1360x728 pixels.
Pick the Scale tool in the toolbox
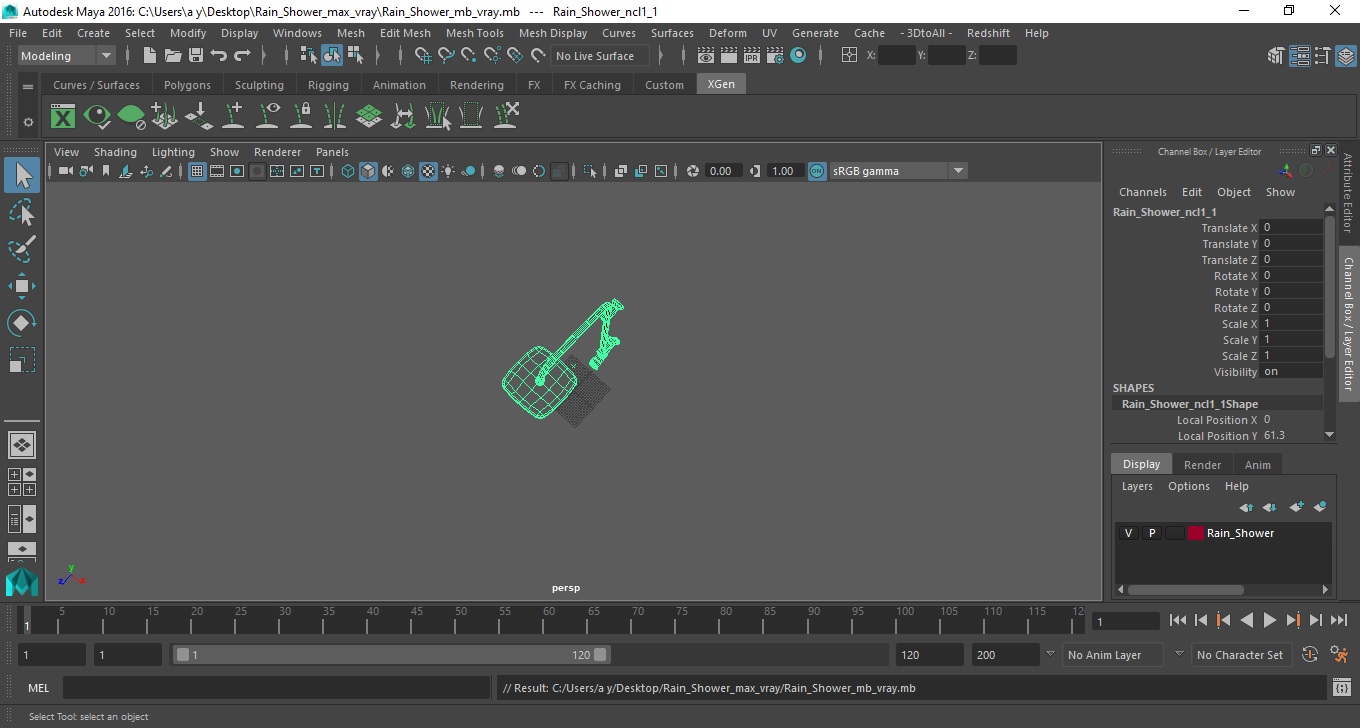pos(22,360)
